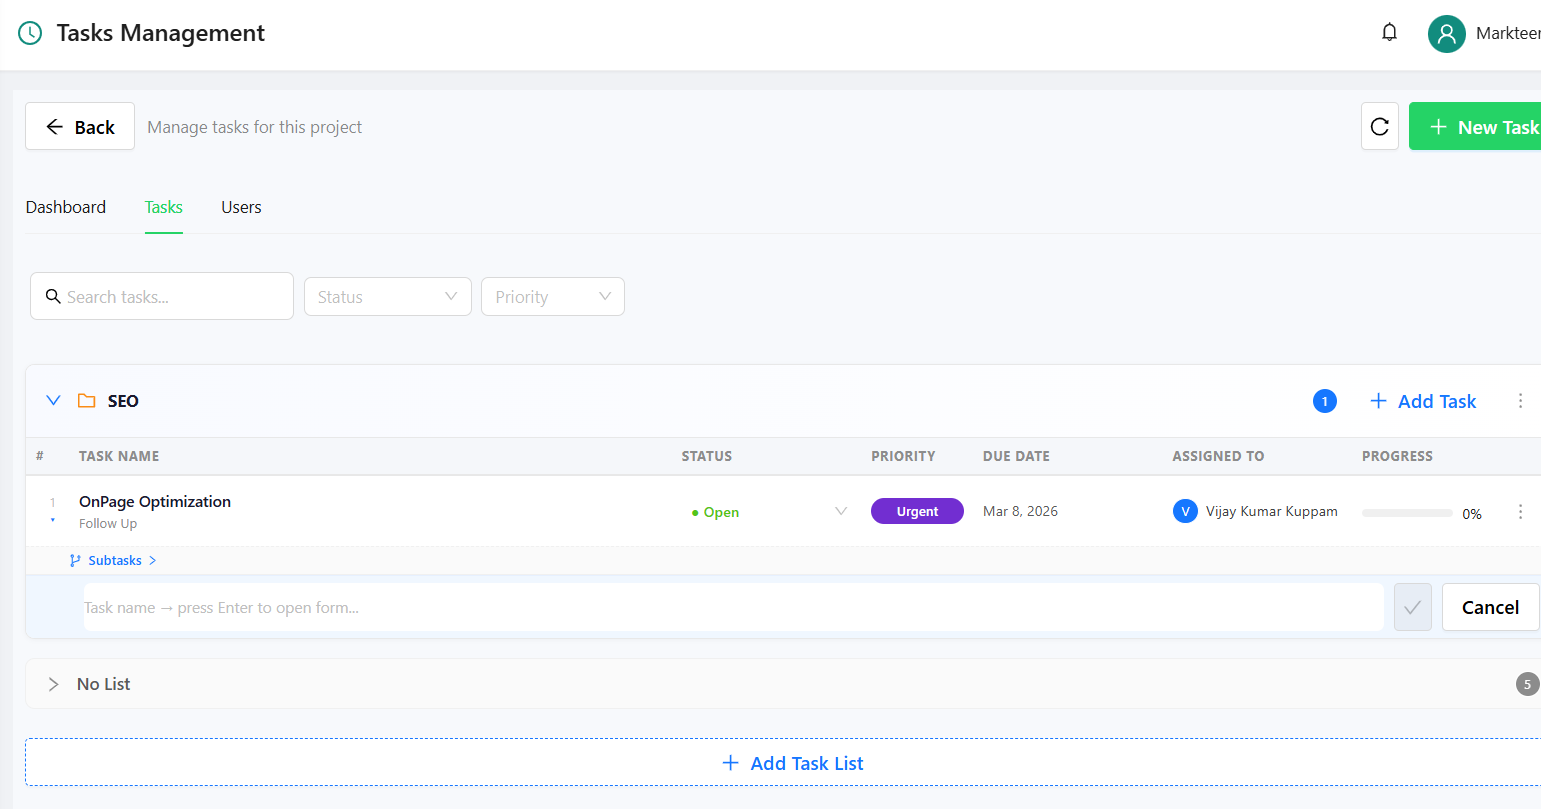Image resolution: width=1541 pixels, height=809 pixels.
Task: Open the Priority filter dropdown
Action: tap(552, 296)
